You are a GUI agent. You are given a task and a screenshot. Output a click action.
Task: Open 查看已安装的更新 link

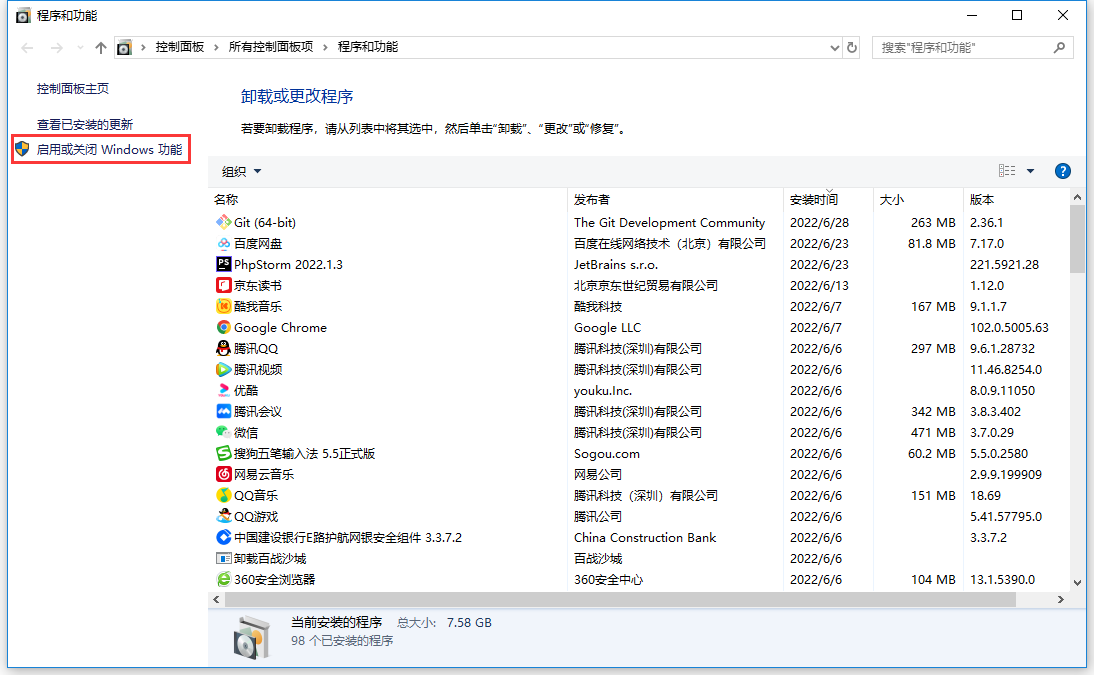pyautogui.click(x=84, y=124)
